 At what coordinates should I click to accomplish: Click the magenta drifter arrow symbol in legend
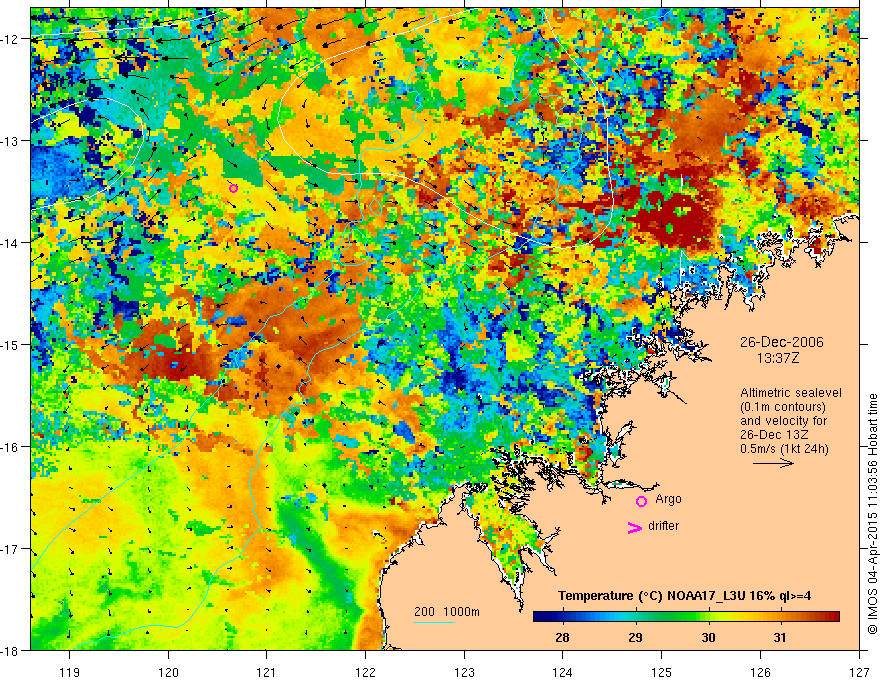pyautogui.click(x=634, y=527)
